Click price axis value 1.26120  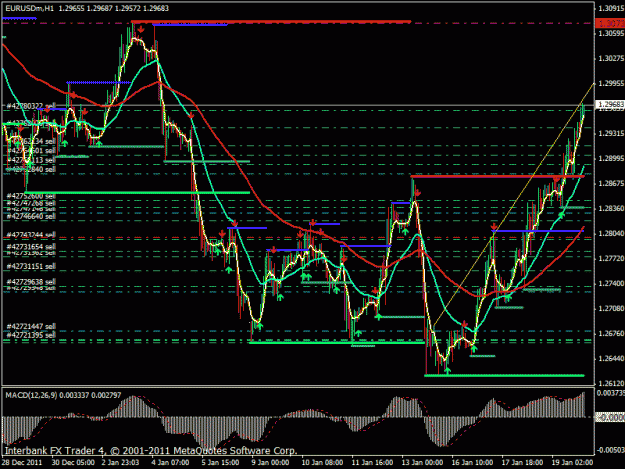click(x=611, y=383)
